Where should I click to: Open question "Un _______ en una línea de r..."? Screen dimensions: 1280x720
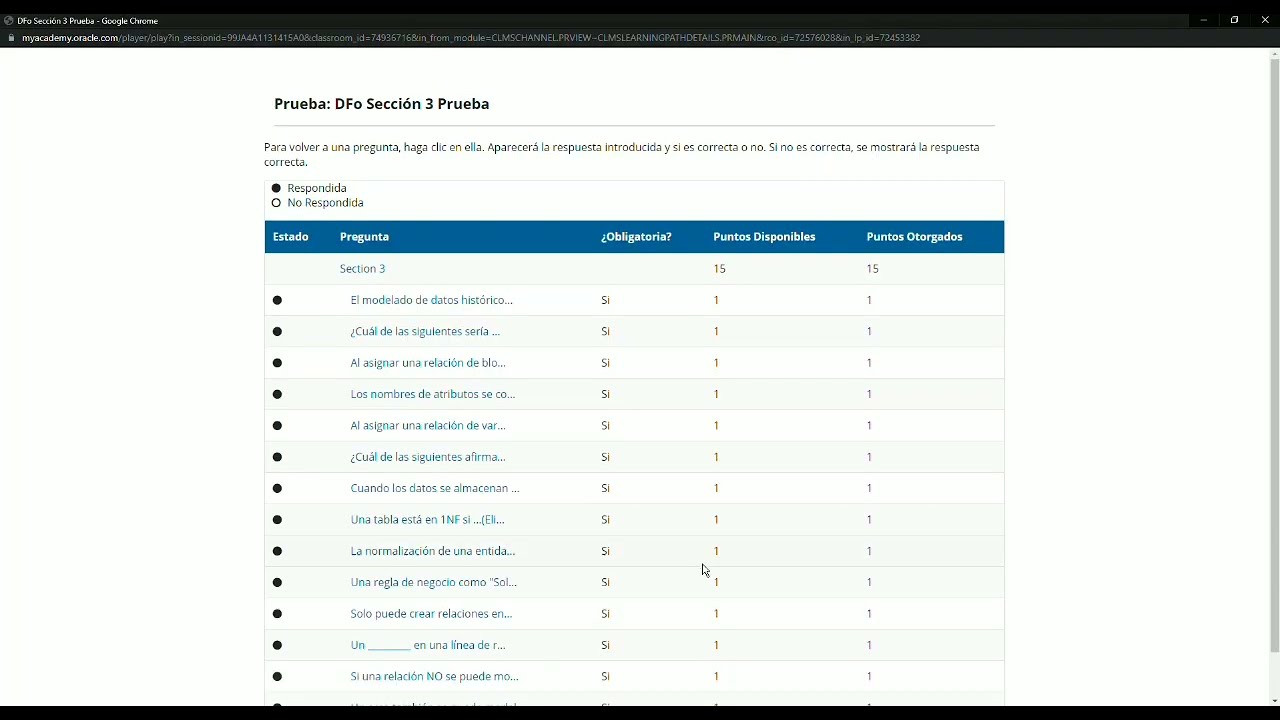coord(428,645)
